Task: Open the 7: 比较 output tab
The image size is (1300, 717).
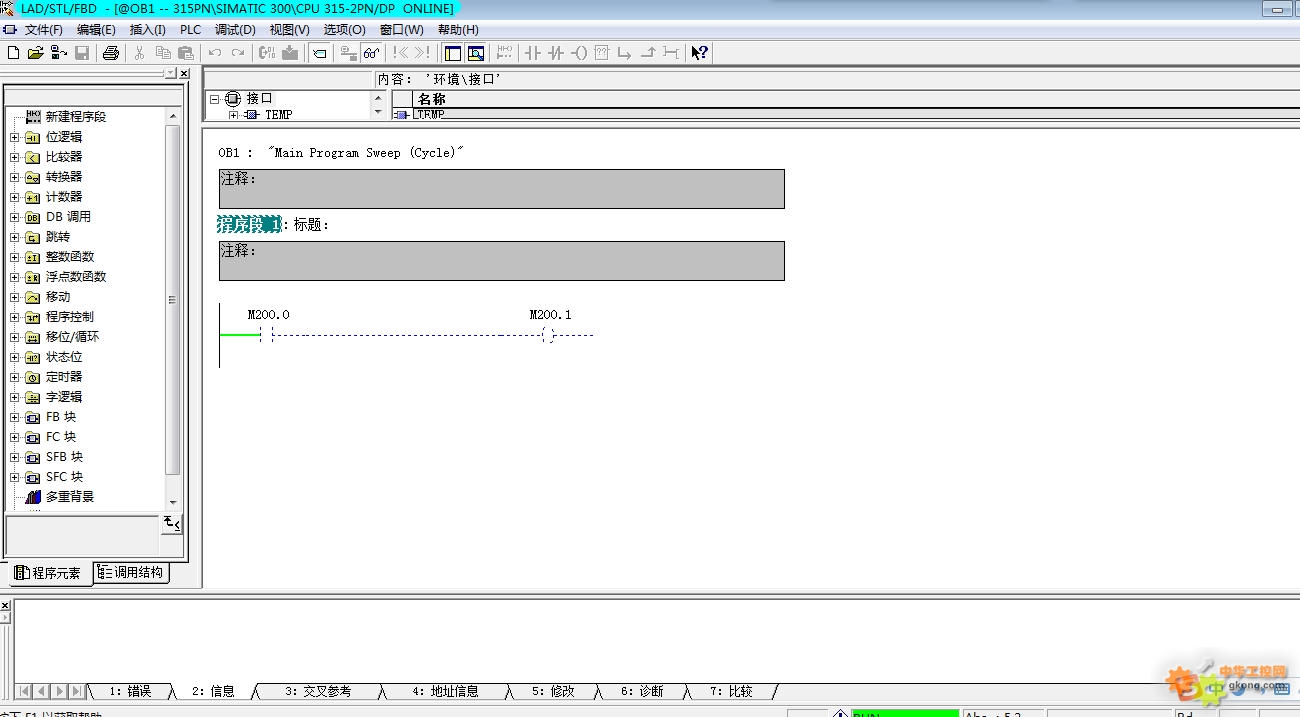Action: coord(731,691)
